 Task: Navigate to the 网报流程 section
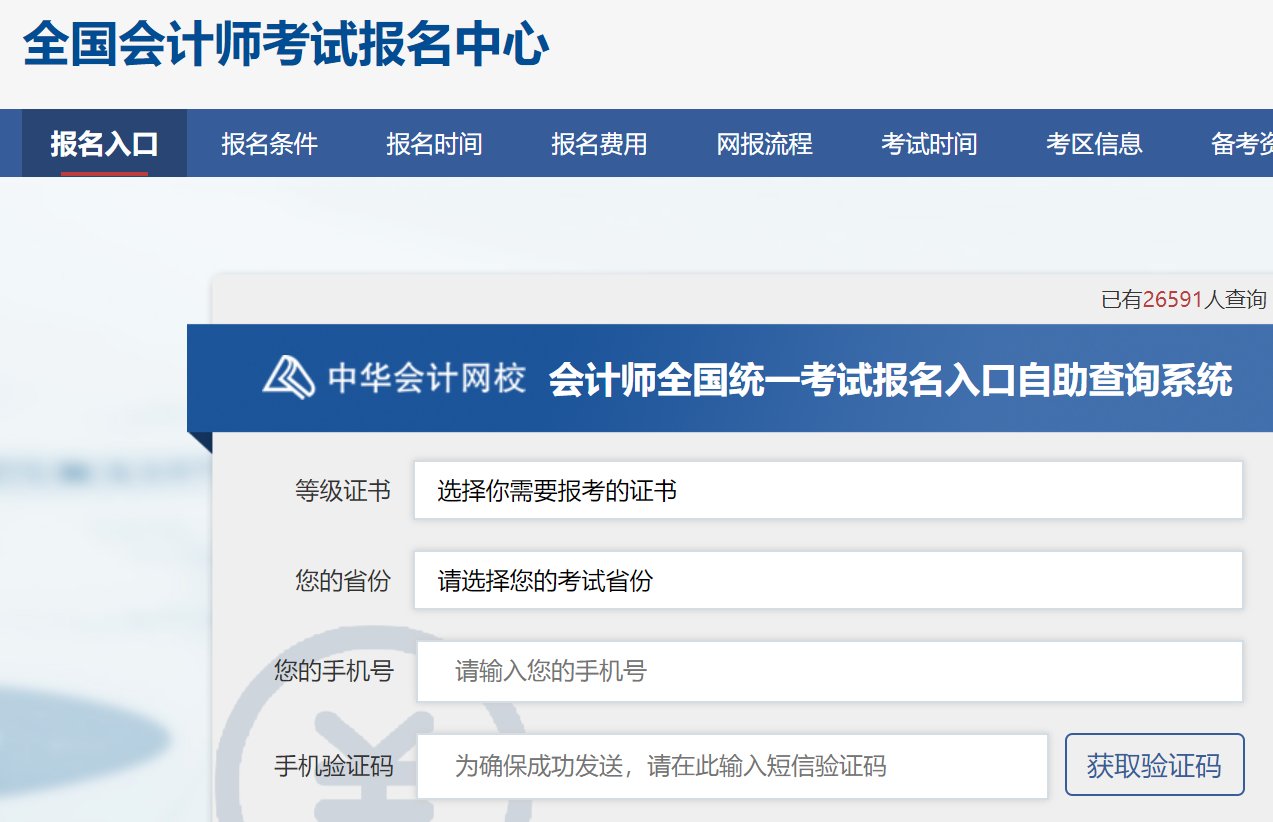(x=765, y=143)
